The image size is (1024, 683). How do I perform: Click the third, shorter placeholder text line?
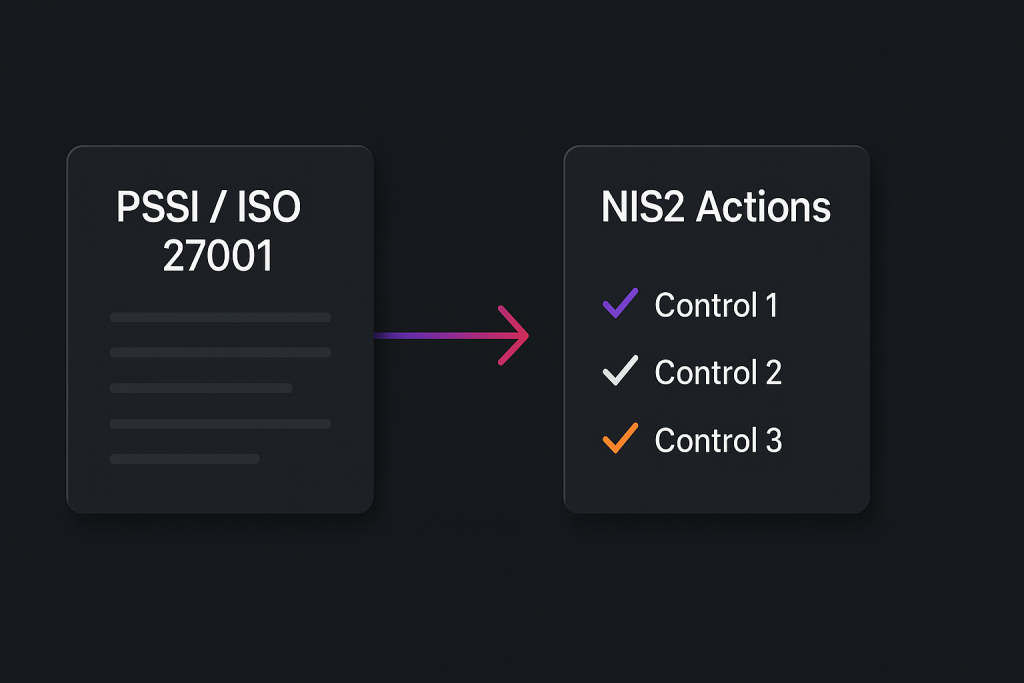[200, 388]
